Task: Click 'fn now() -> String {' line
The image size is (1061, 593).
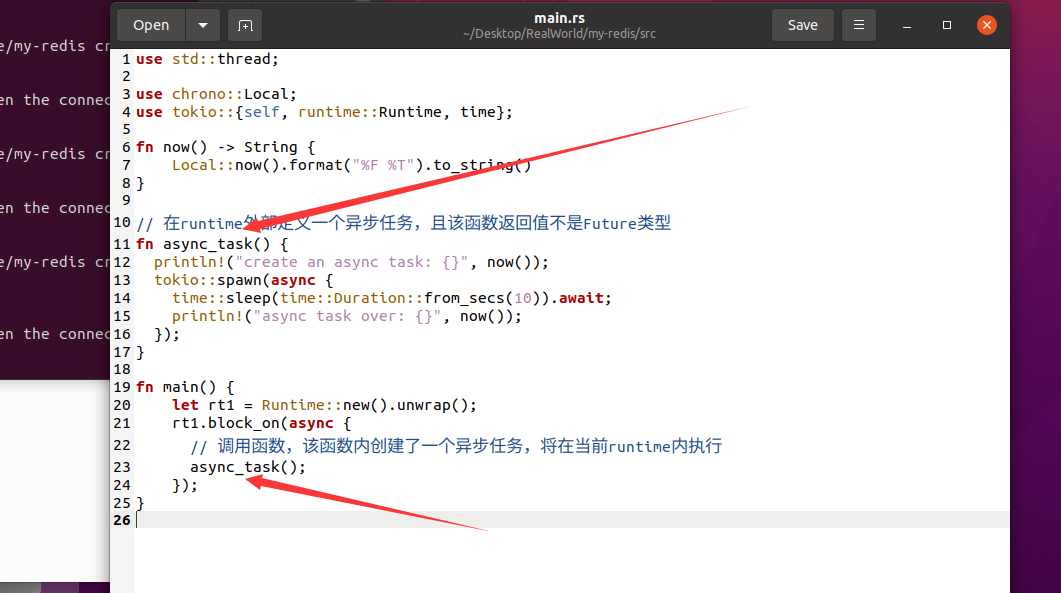Action: pos(225,147)
